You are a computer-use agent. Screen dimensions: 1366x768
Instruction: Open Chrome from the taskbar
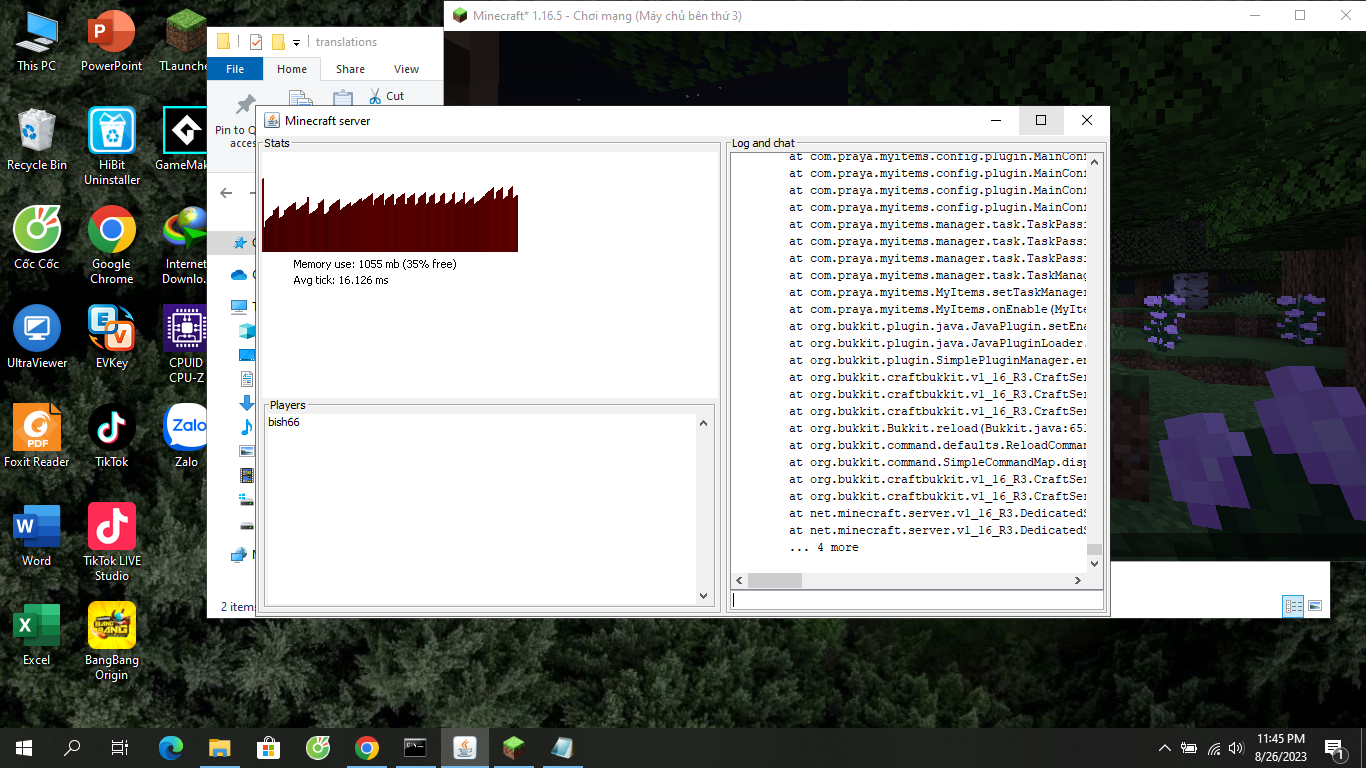[x=367, y=747]
